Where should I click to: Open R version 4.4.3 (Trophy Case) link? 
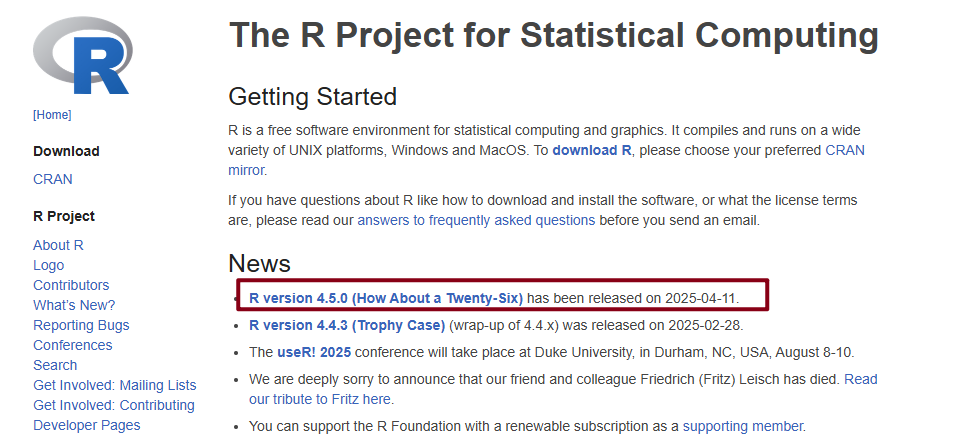click(x=347, y=325)
